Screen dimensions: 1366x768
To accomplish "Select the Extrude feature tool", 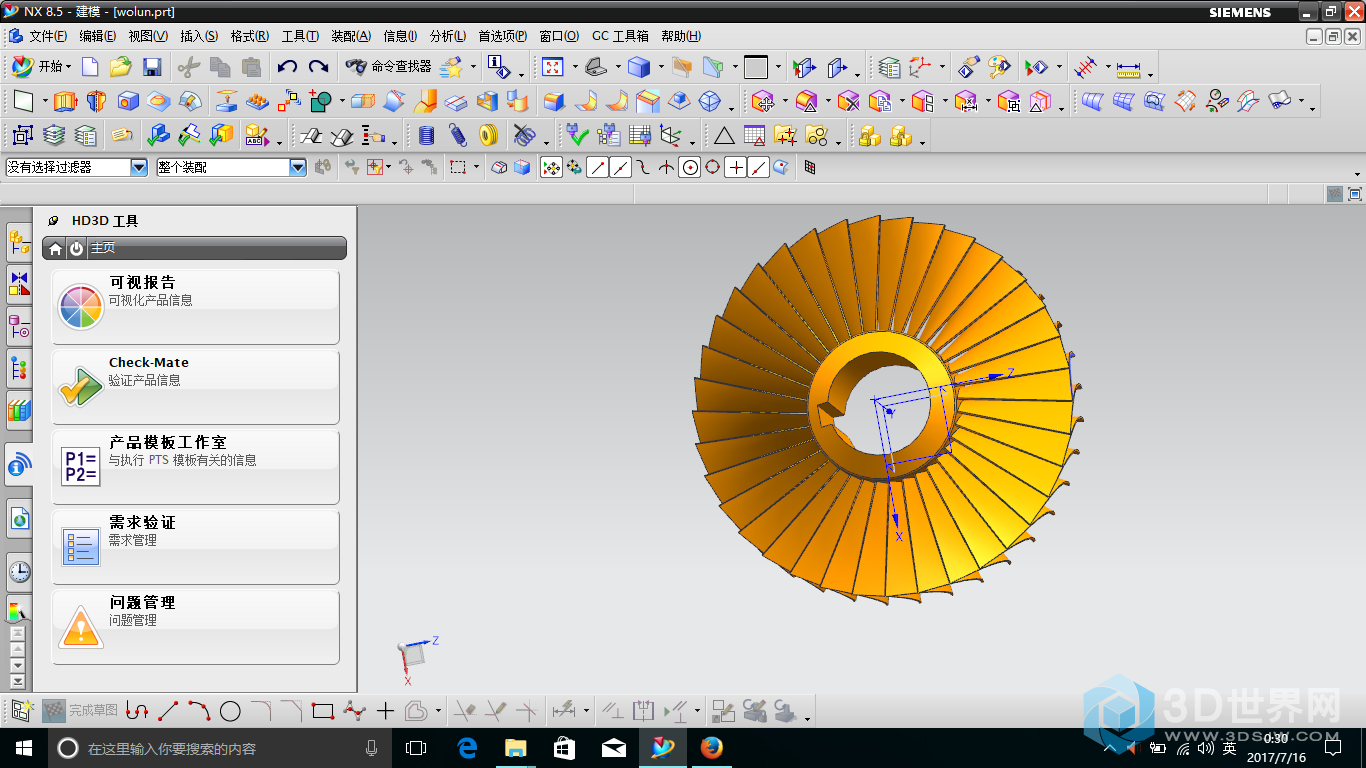I will 64,101.
